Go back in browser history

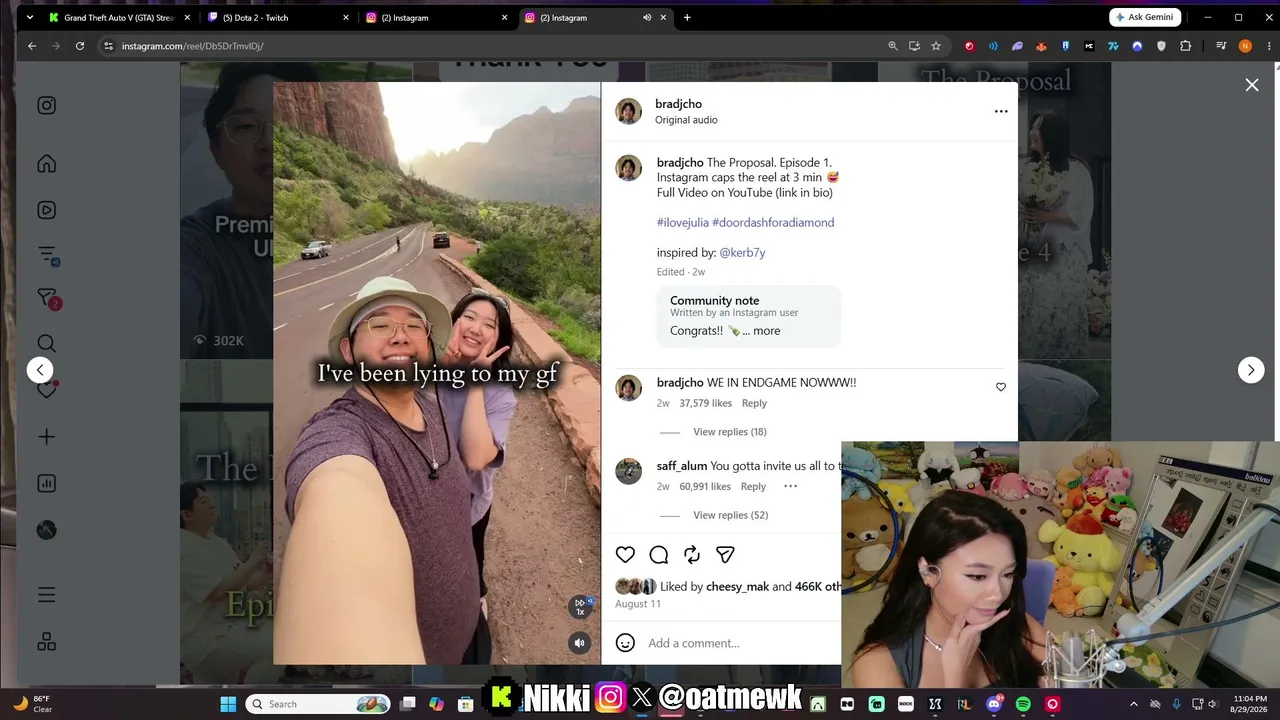point(32,46)
